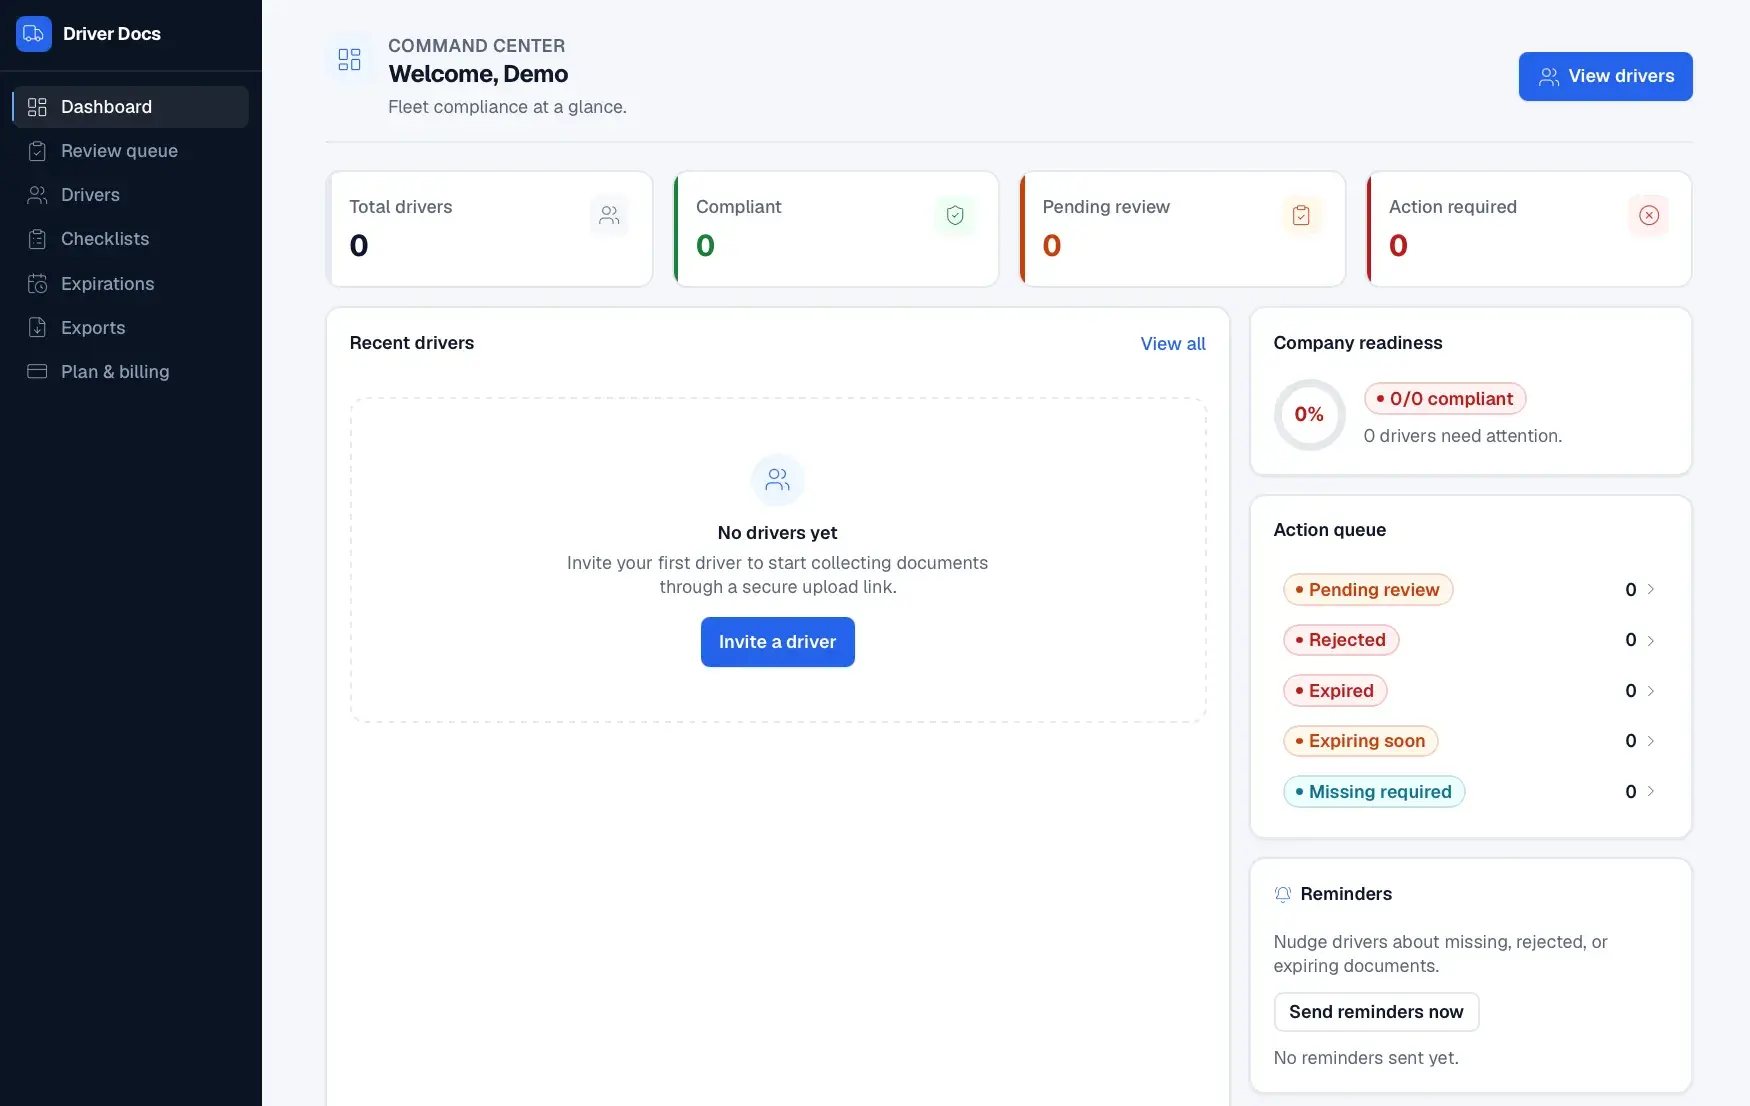
Task: Open the Exports page
Action: [x=130, y=328]
